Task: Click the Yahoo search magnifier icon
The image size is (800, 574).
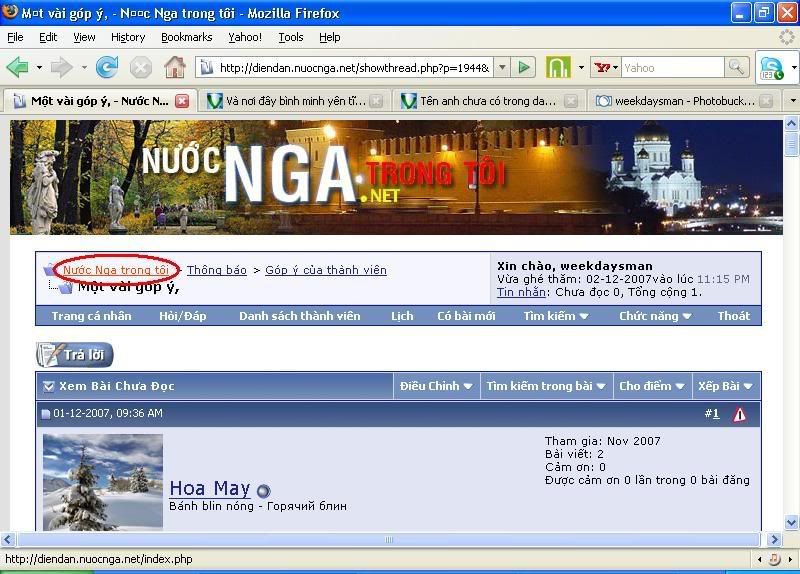Action: 737,67
